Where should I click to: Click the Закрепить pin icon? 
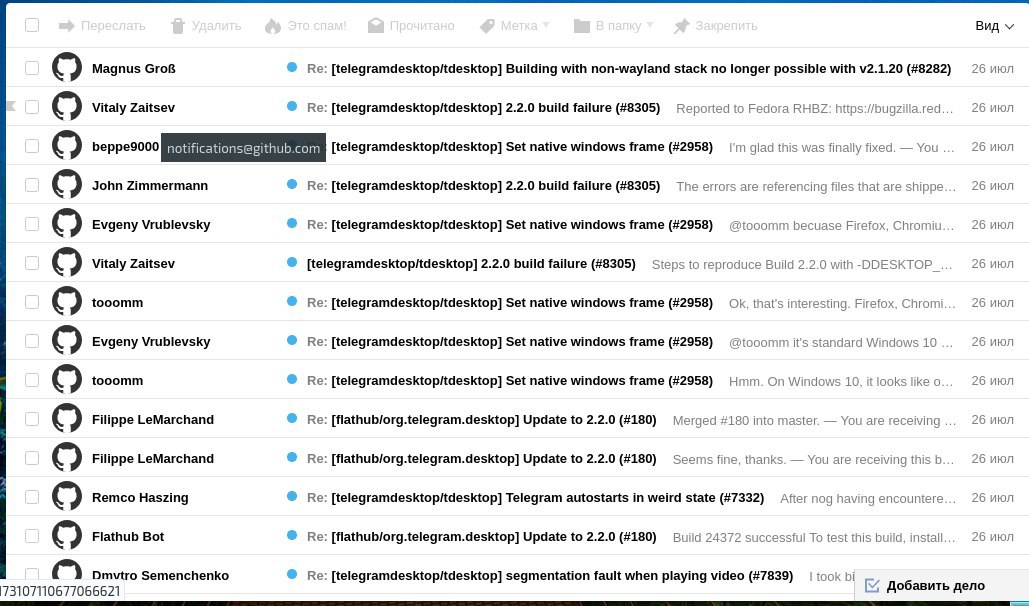click(682, 26)
